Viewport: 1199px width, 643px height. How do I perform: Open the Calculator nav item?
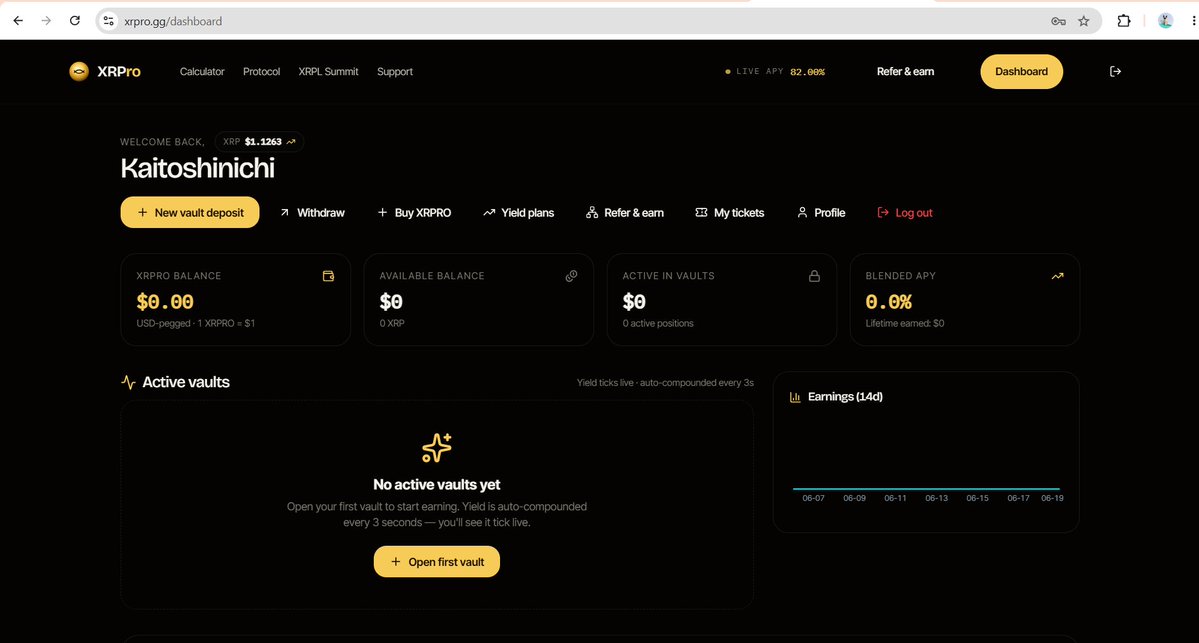click(x=202, y=71)
